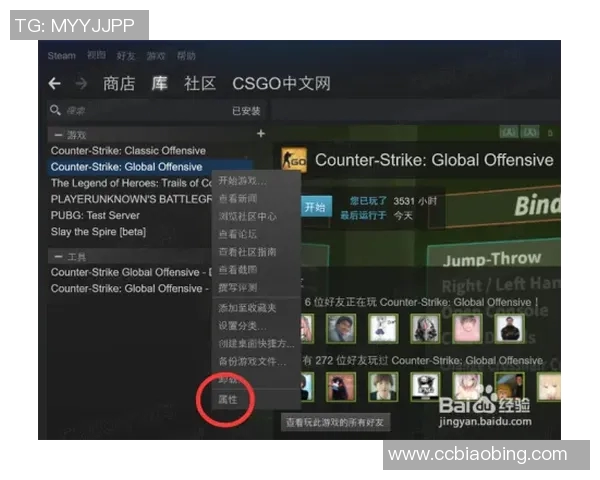The width and height of the screenshot is (600, 480).
Task: Select Slay the Spire [beta]
Action: tap(98, 232)
